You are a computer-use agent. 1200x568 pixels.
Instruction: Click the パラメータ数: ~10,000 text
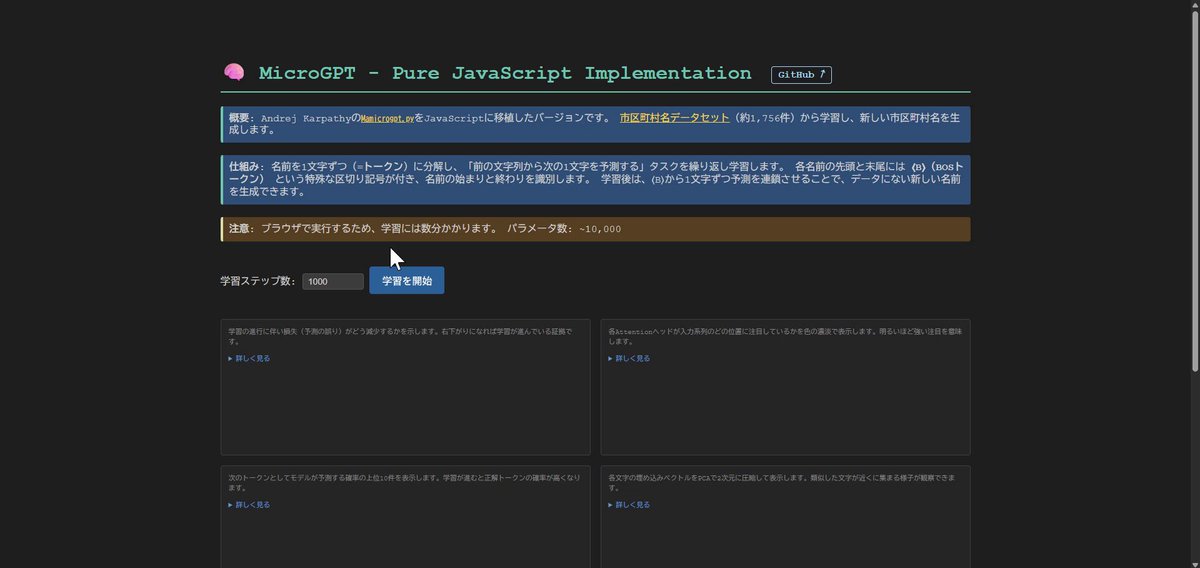point(564,229)
